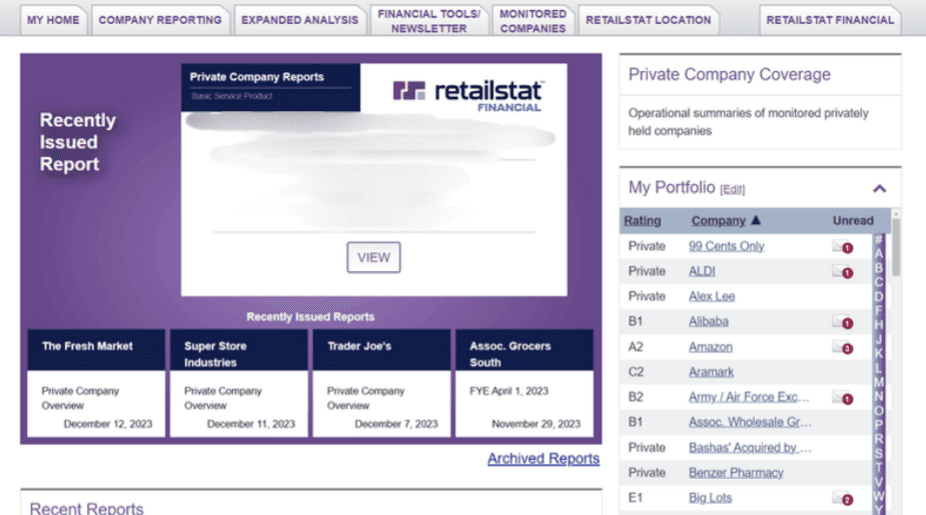The image size is (926, 515).
Task: Click the retailstat Financial logo
Action: [467, 95]
